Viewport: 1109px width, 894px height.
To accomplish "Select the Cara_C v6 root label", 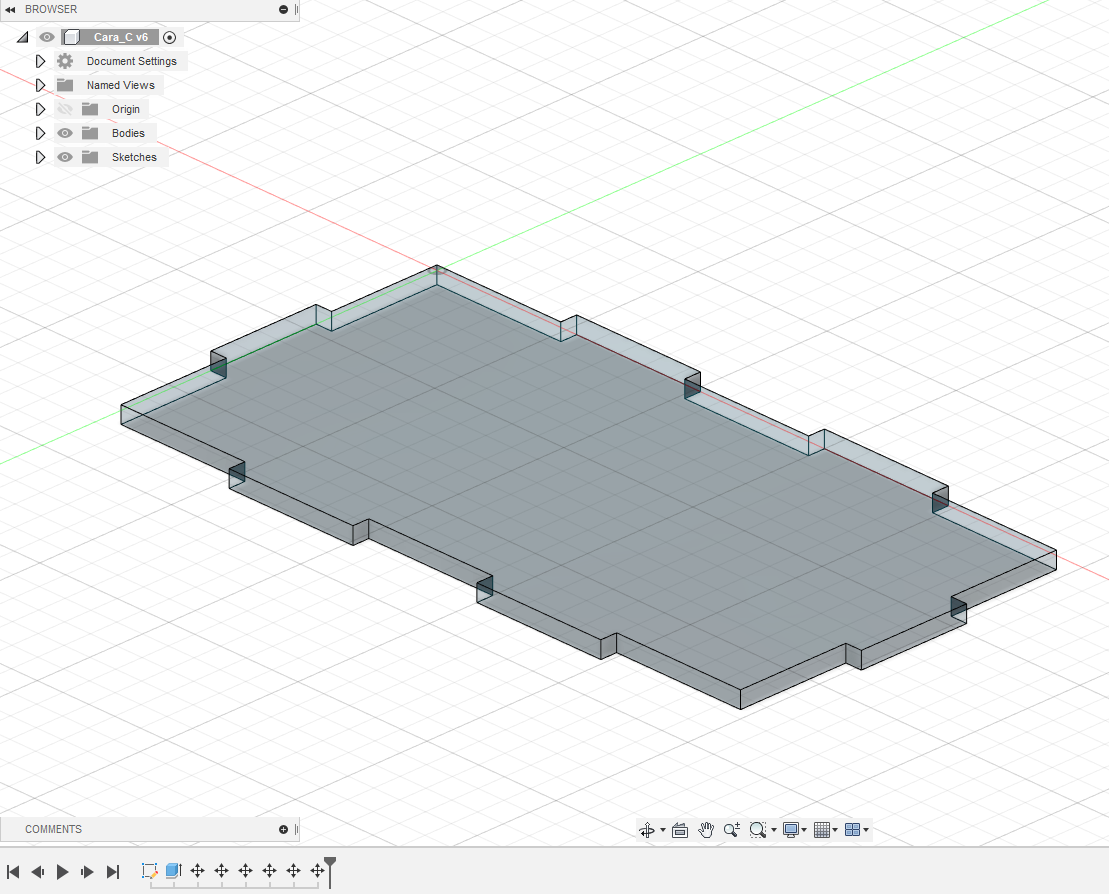I will click(x=120, y=37).
